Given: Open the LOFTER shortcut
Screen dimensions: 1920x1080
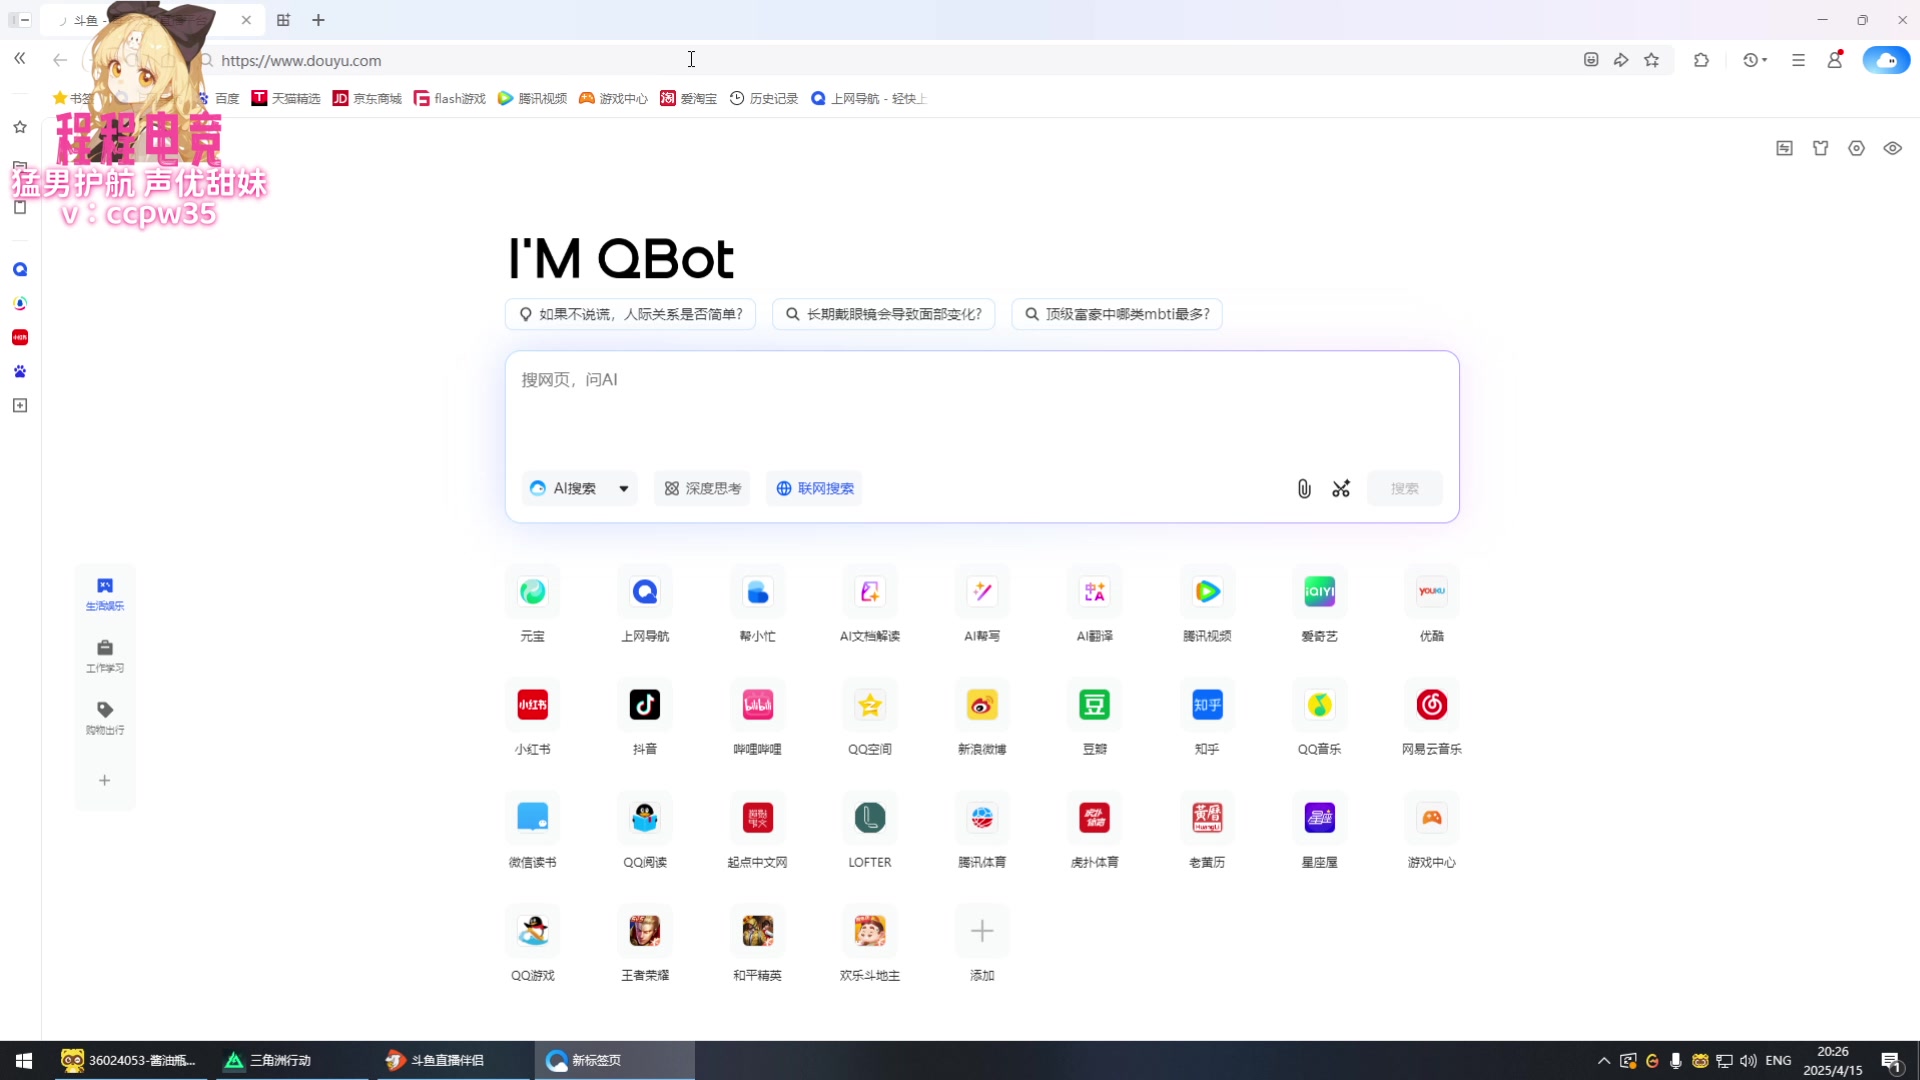Looking at the screenshot, I should (870, 818).
